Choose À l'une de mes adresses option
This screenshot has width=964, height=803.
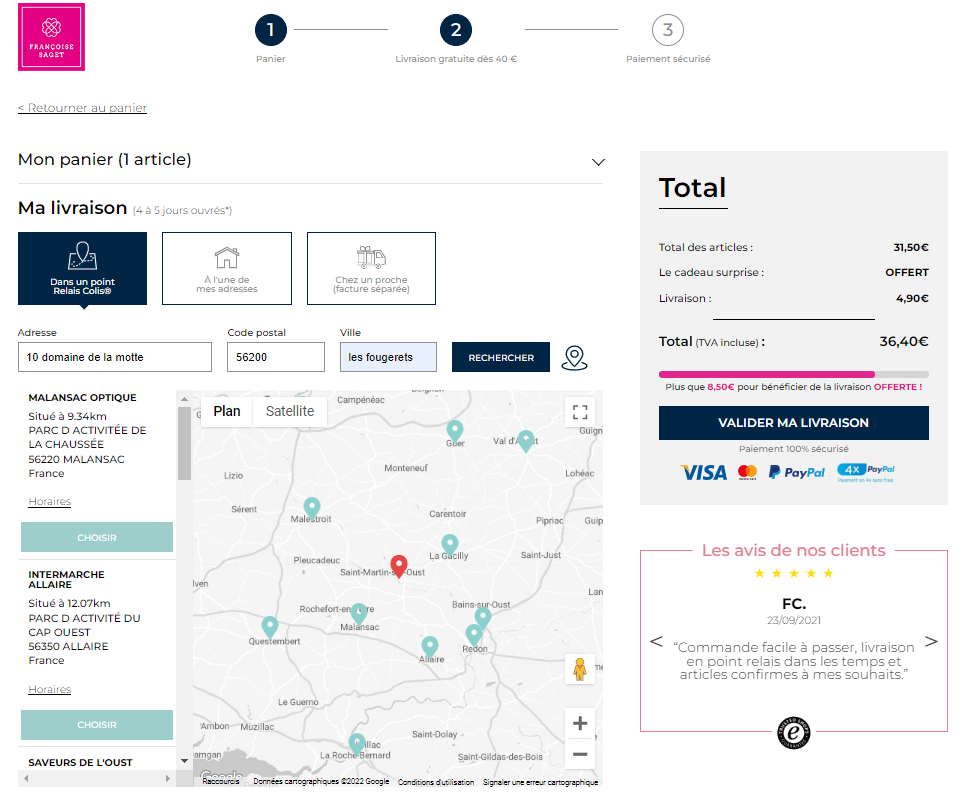(227, 268)
